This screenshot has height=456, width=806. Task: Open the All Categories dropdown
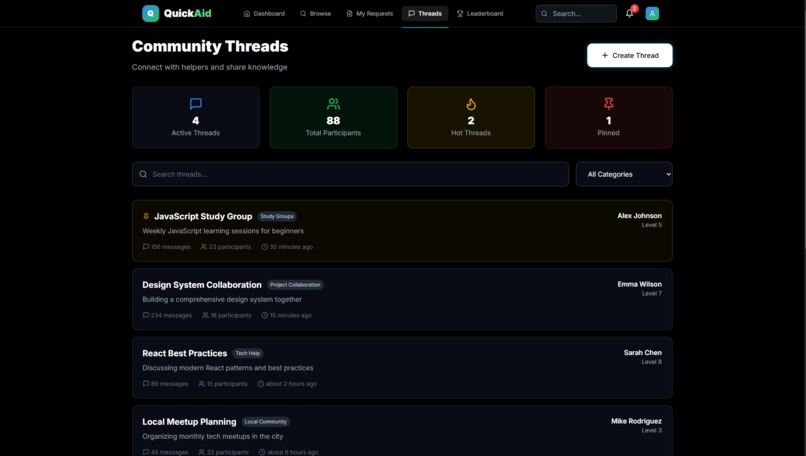click(x=624, y=174)
